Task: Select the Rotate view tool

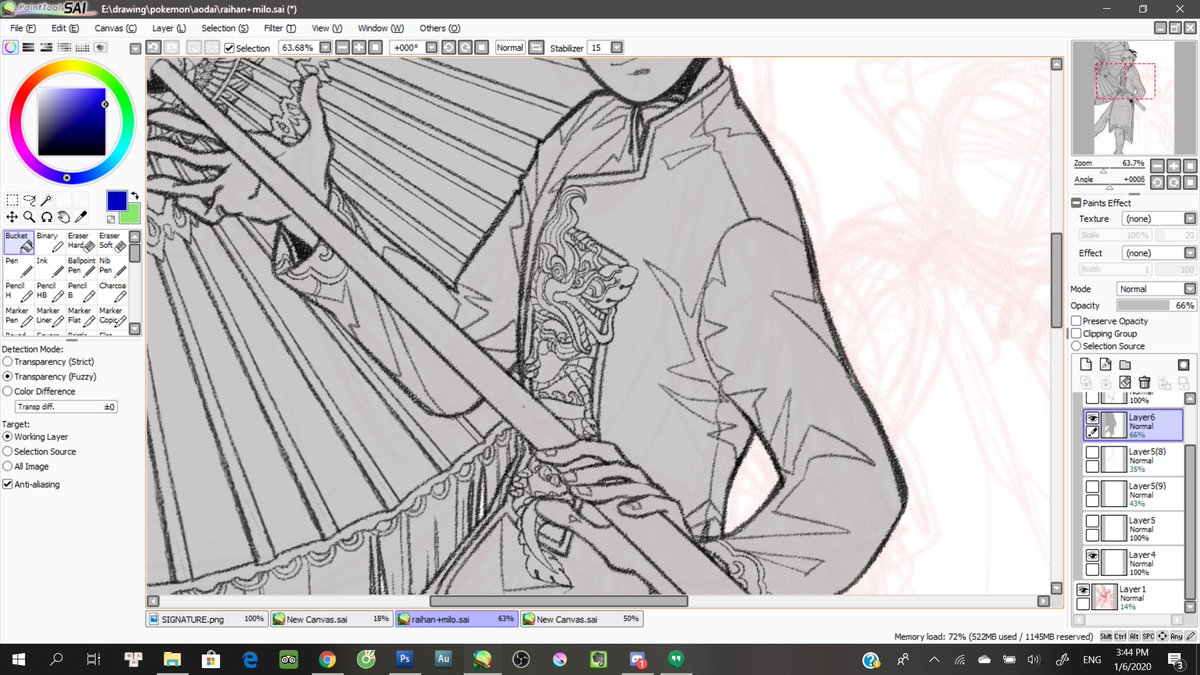Action: coord(46,216)
